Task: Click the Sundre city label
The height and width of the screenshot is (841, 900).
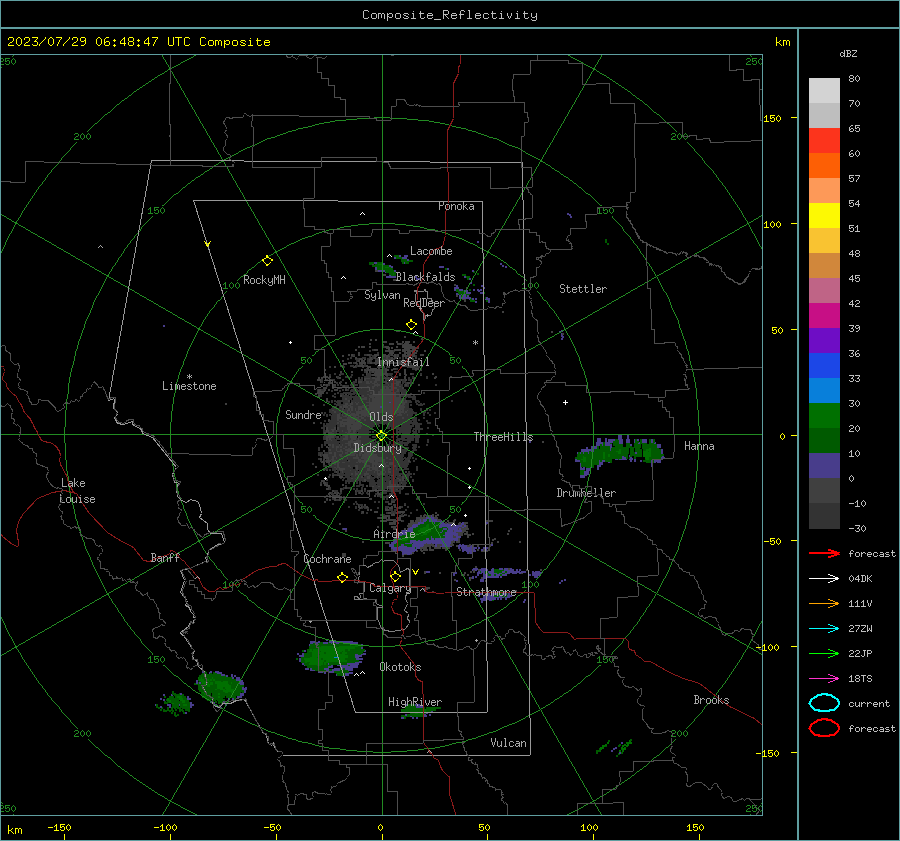Action: (x=303, y=414)
